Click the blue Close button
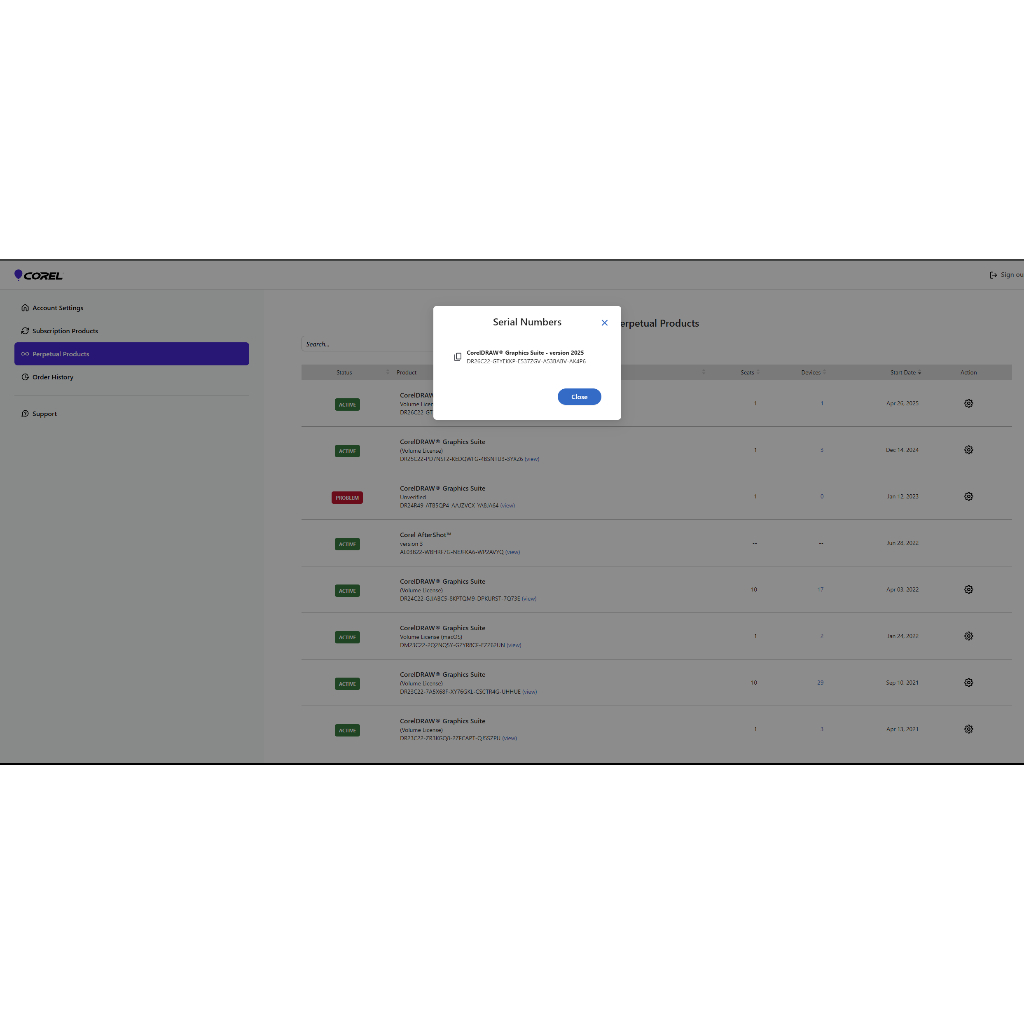Screen dimensions: 1024x1024 (579, 396)
